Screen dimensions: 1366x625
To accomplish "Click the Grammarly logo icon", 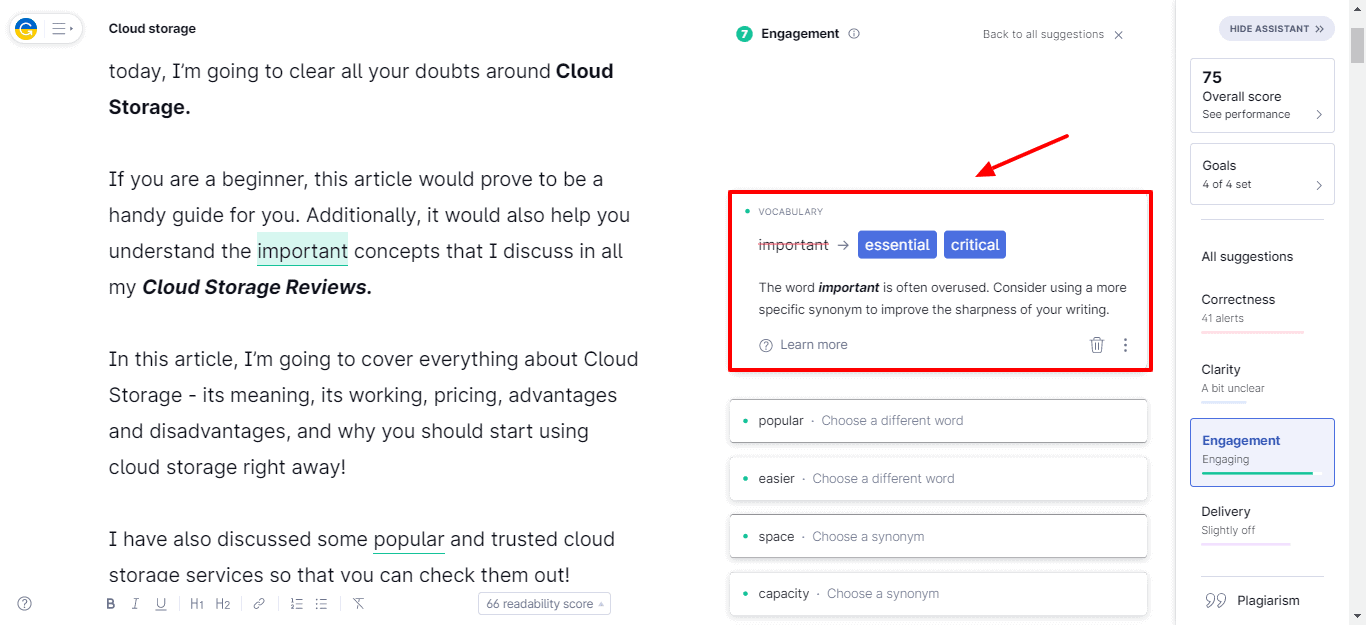I will tap(26, 29).
